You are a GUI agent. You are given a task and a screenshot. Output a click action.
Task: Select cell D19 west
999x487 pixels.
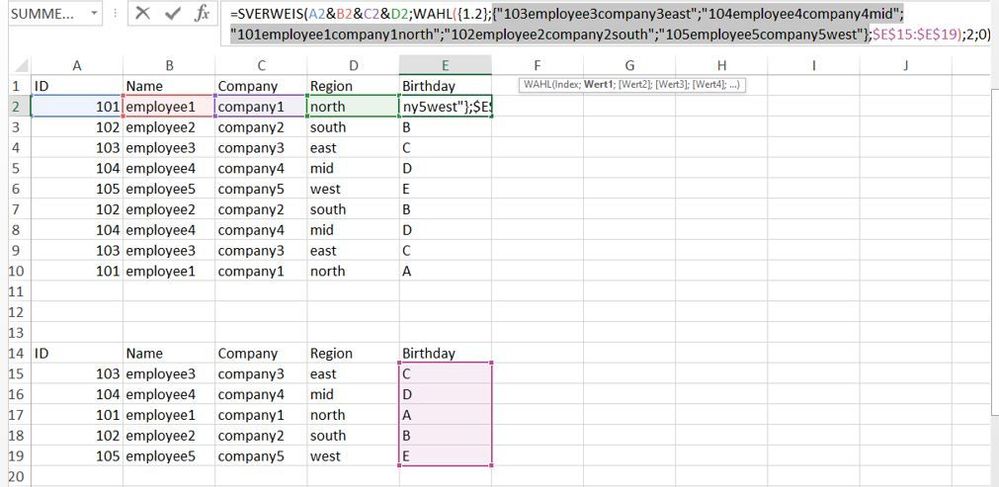354,456
